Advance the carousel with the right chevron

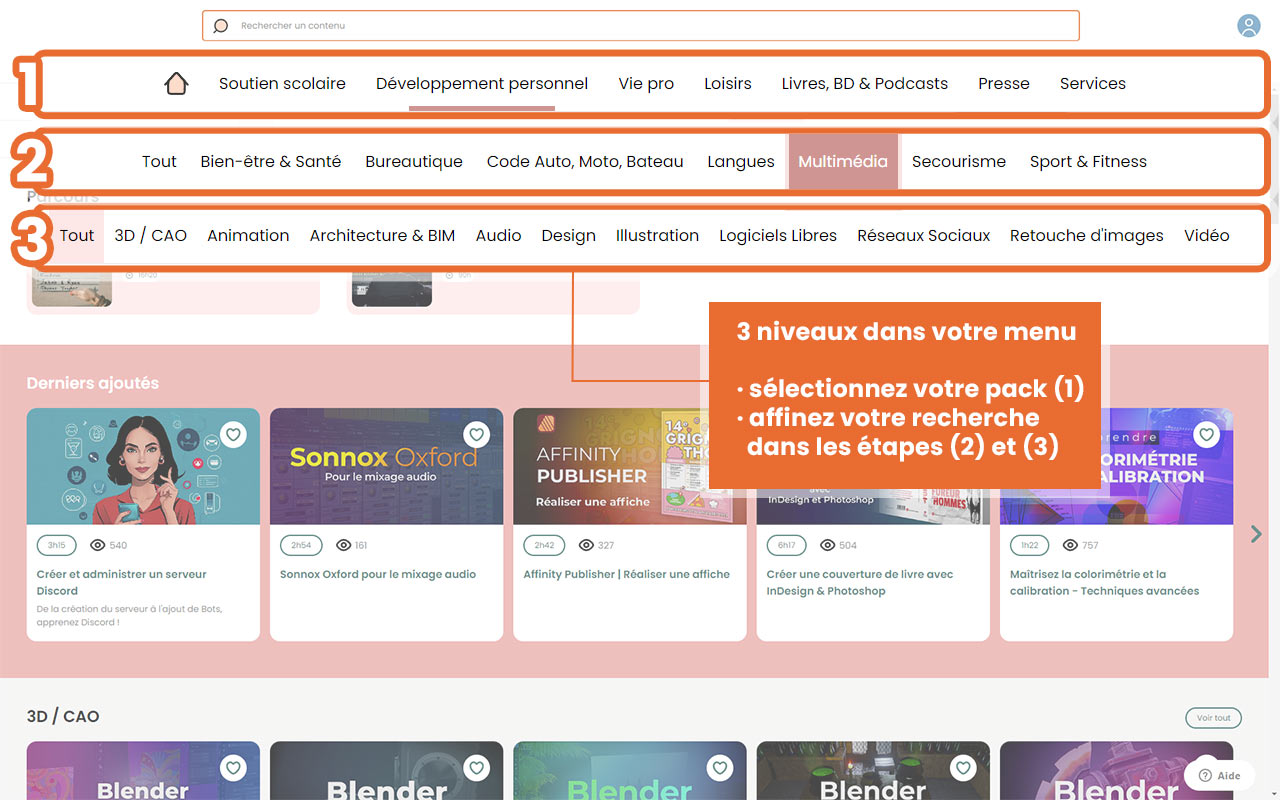[1256, 534]
